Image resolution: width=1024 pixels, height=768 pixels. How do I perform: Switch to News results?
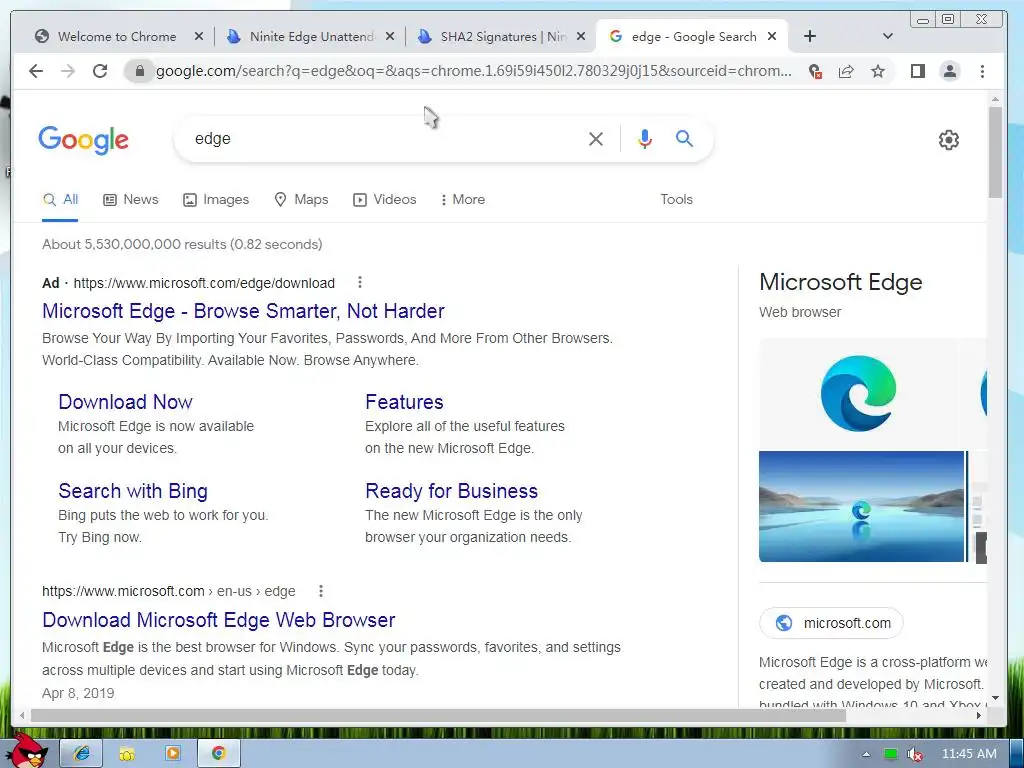point(131,200)
